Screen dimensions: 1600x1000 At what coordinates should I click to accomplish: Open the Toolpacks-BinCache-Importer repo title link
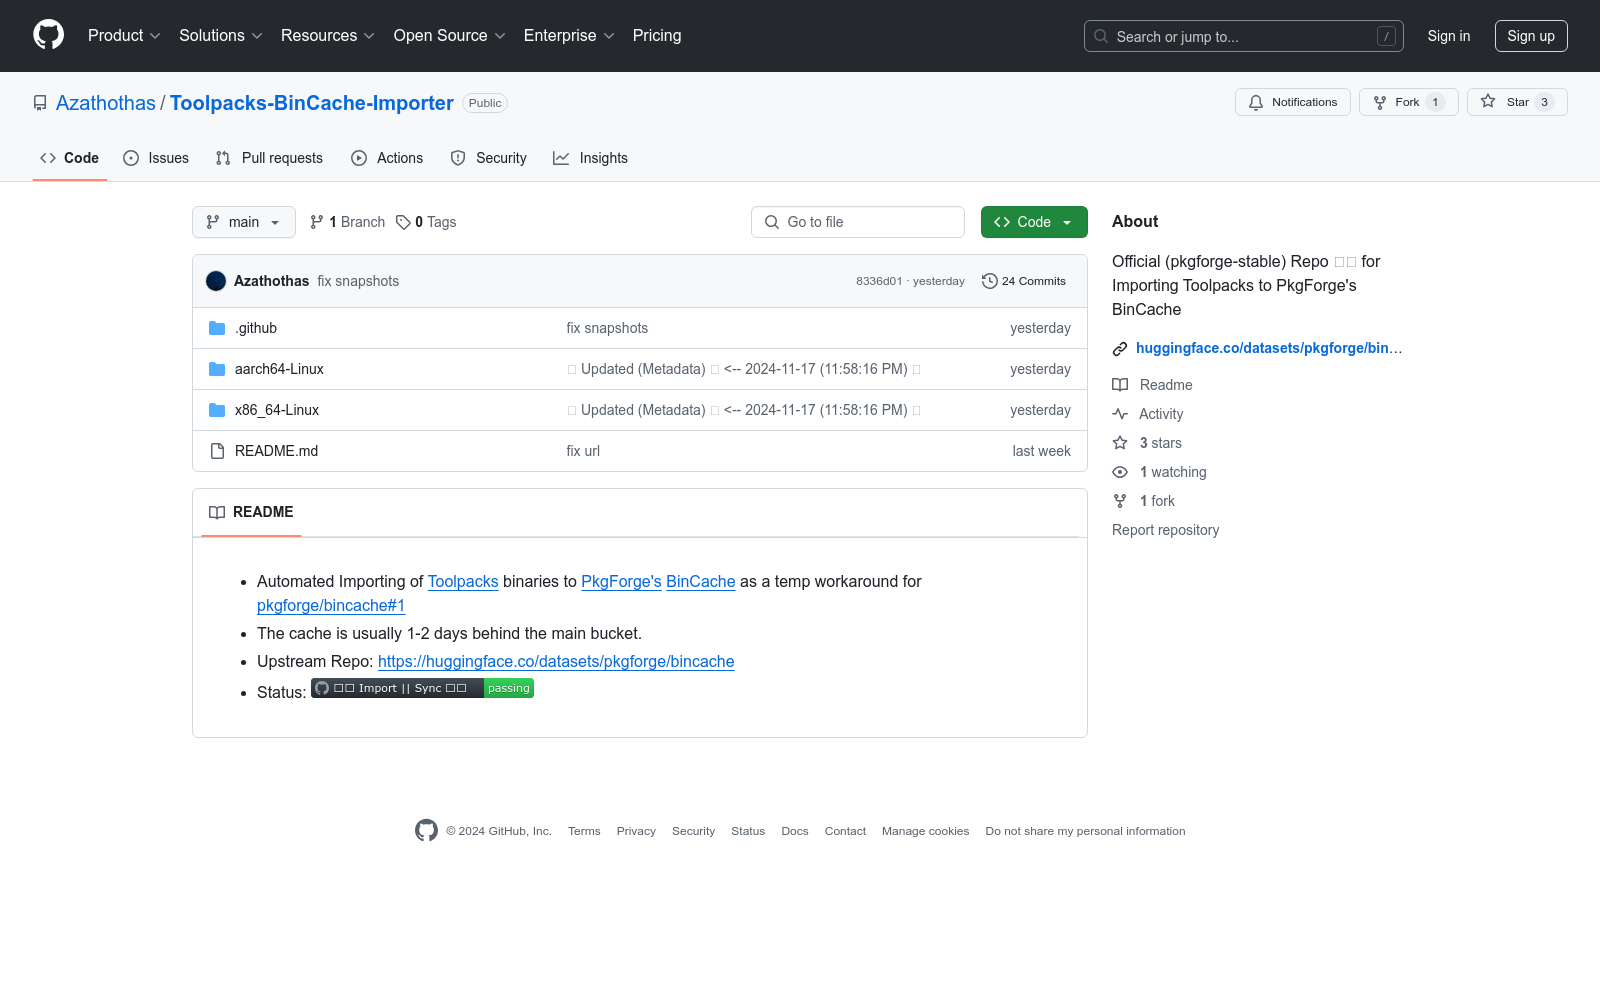click(312, 103)
